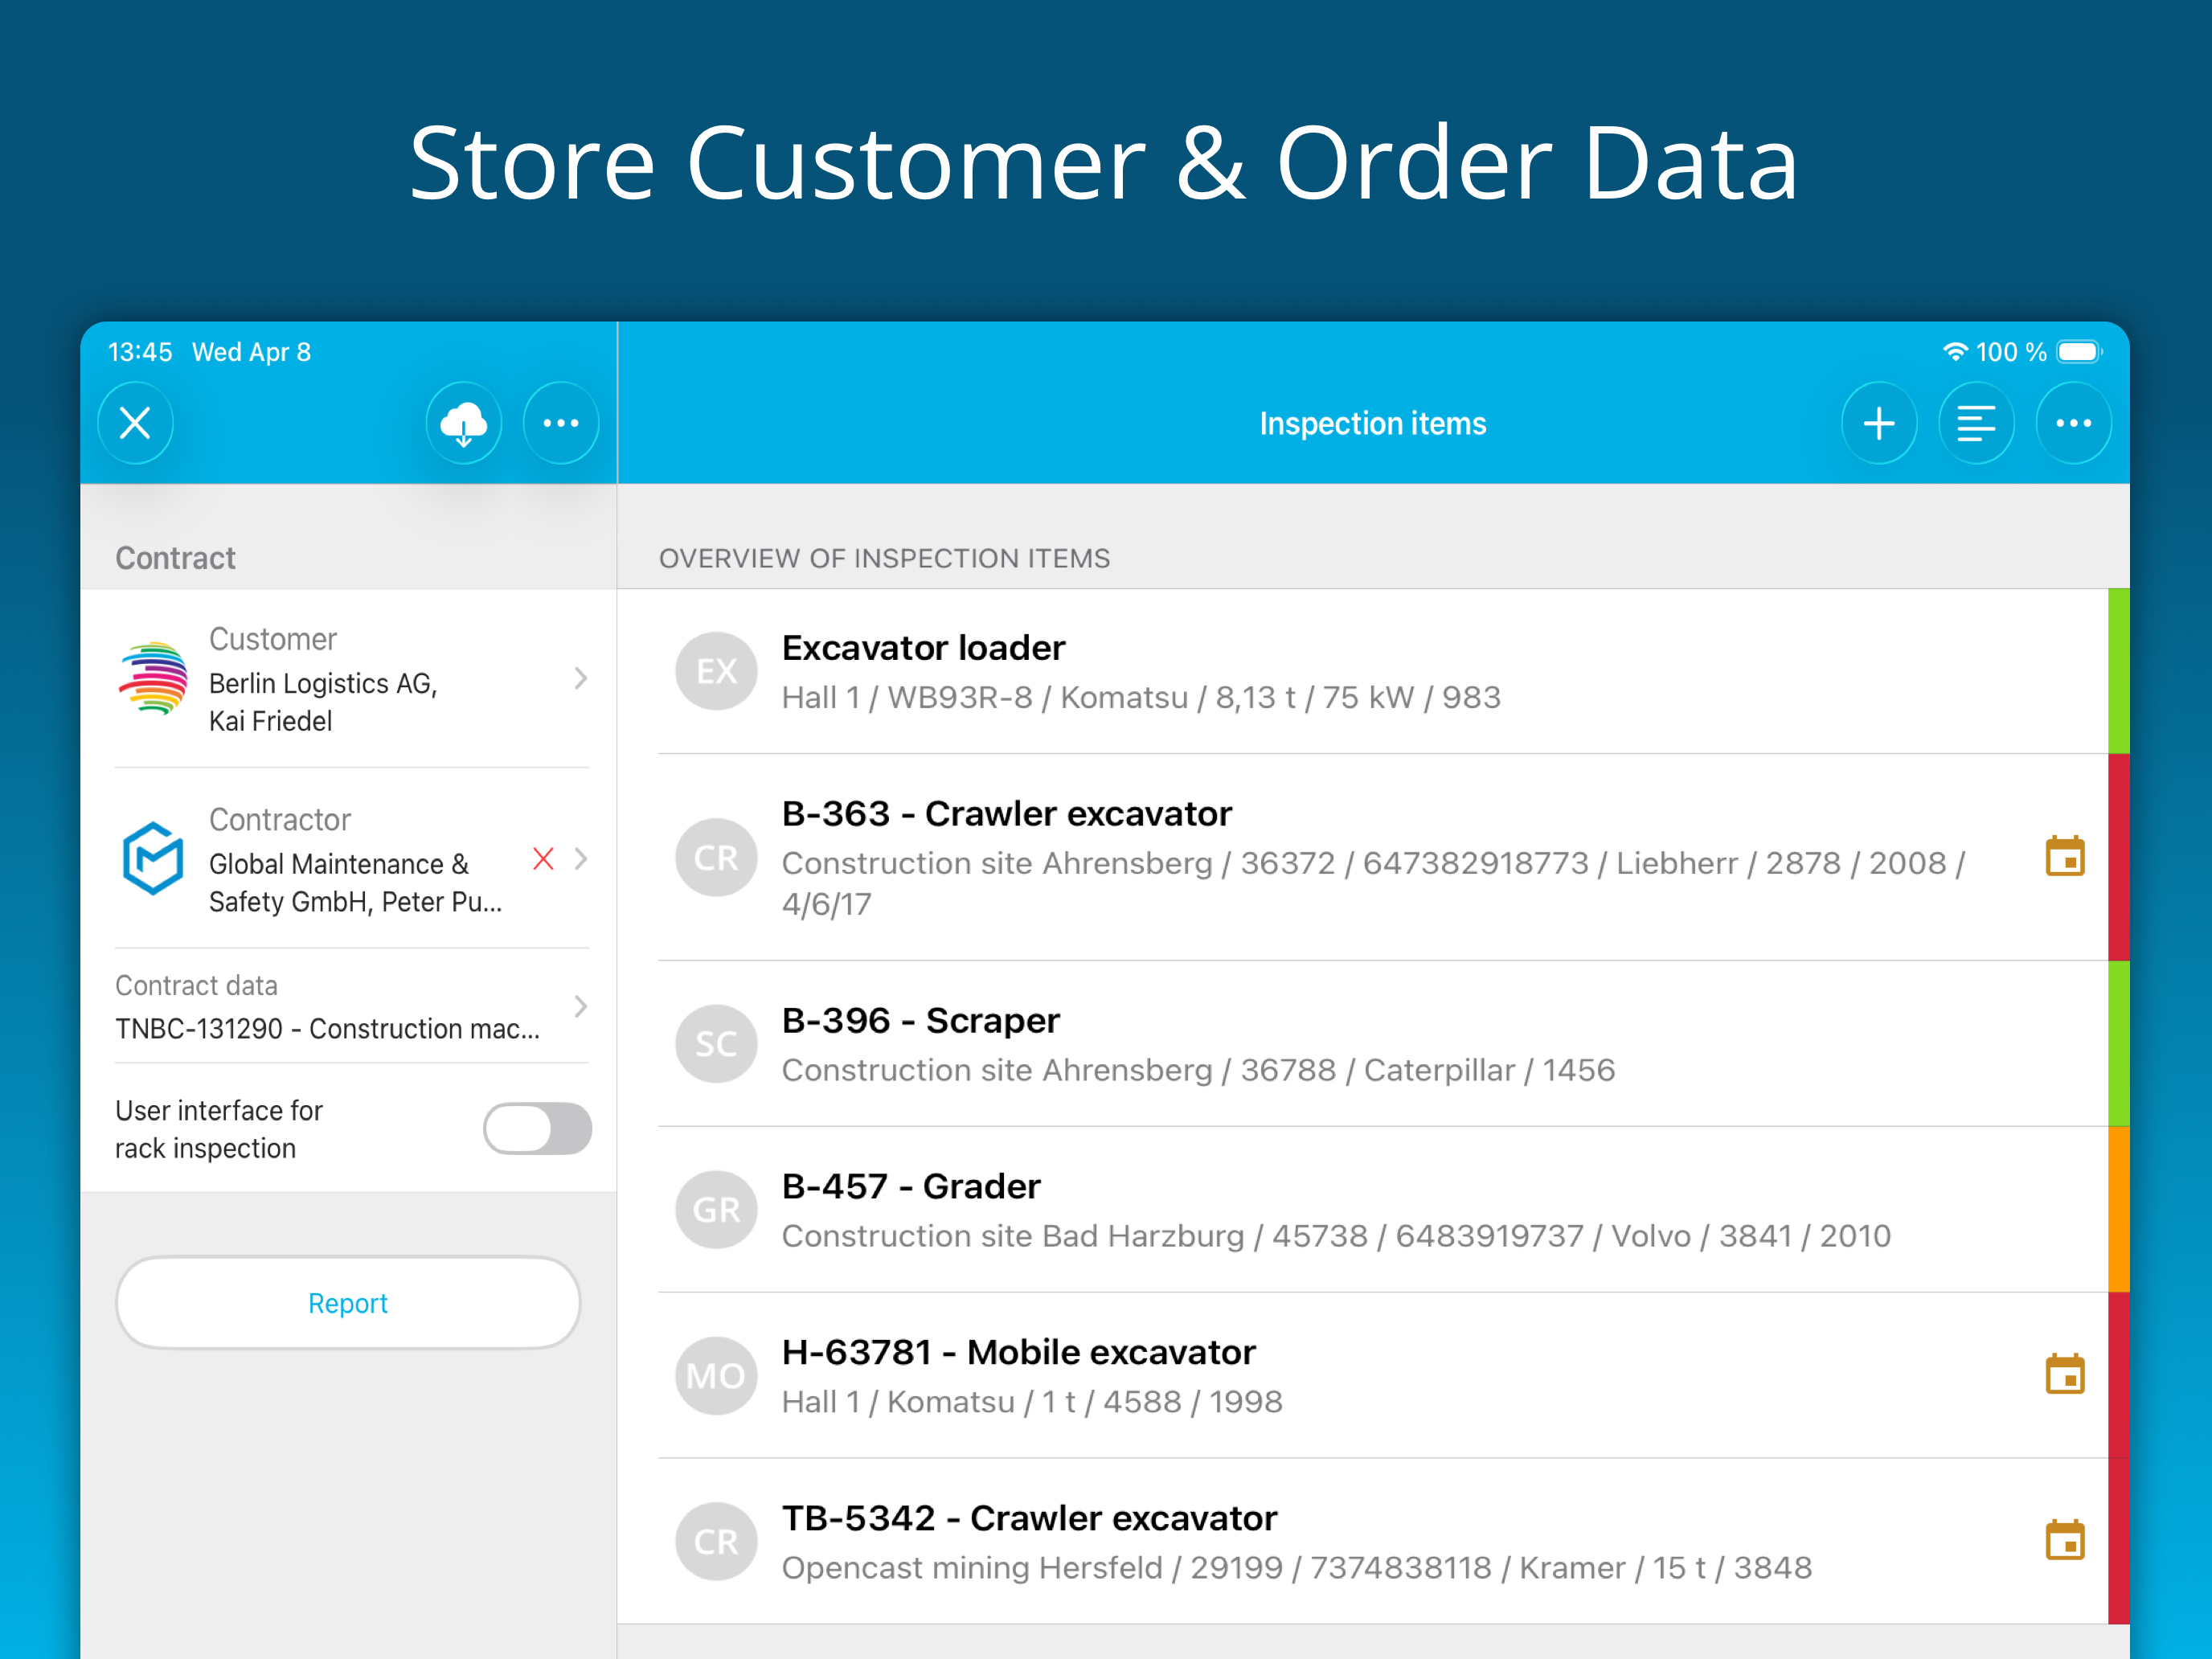Tap calendar icon for TB-5342 Crawler excavator
Image resolution: width=2212 pixels, height=1659 pixels.
[2065, 1541]
